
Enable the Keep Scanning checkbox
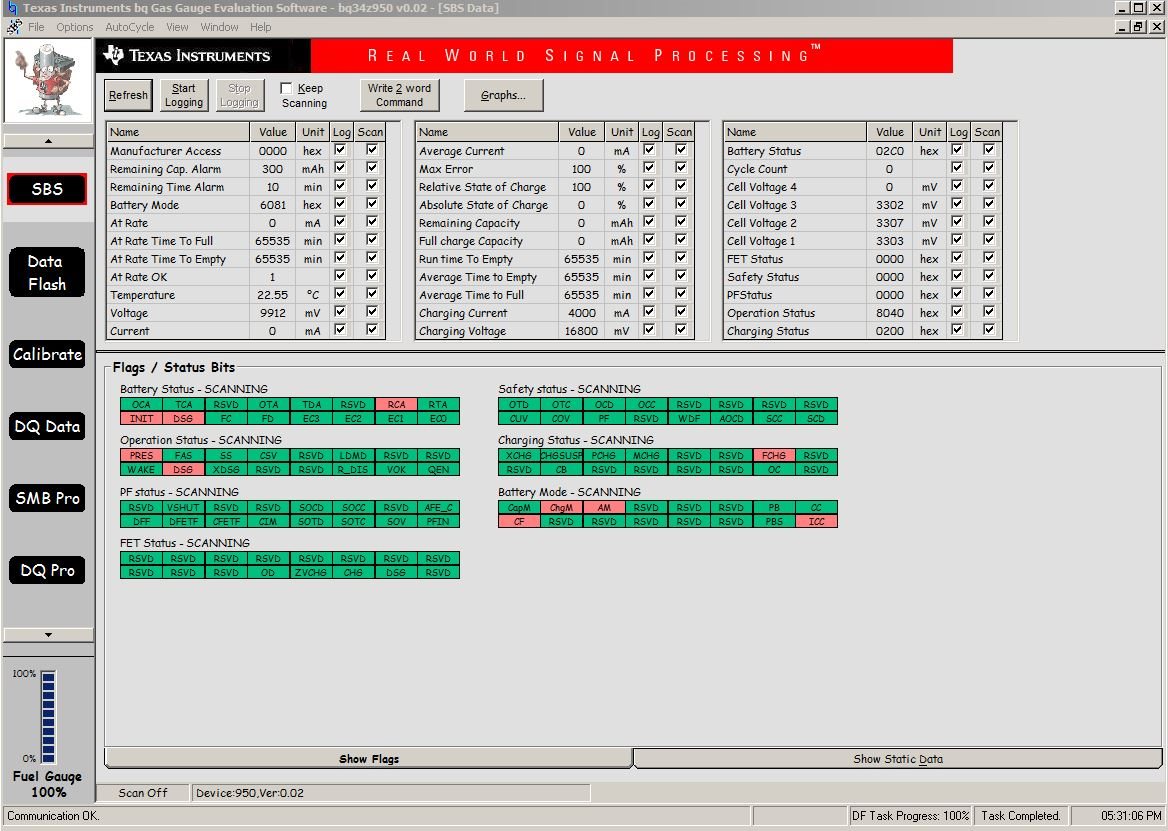[x=286, y=88]
